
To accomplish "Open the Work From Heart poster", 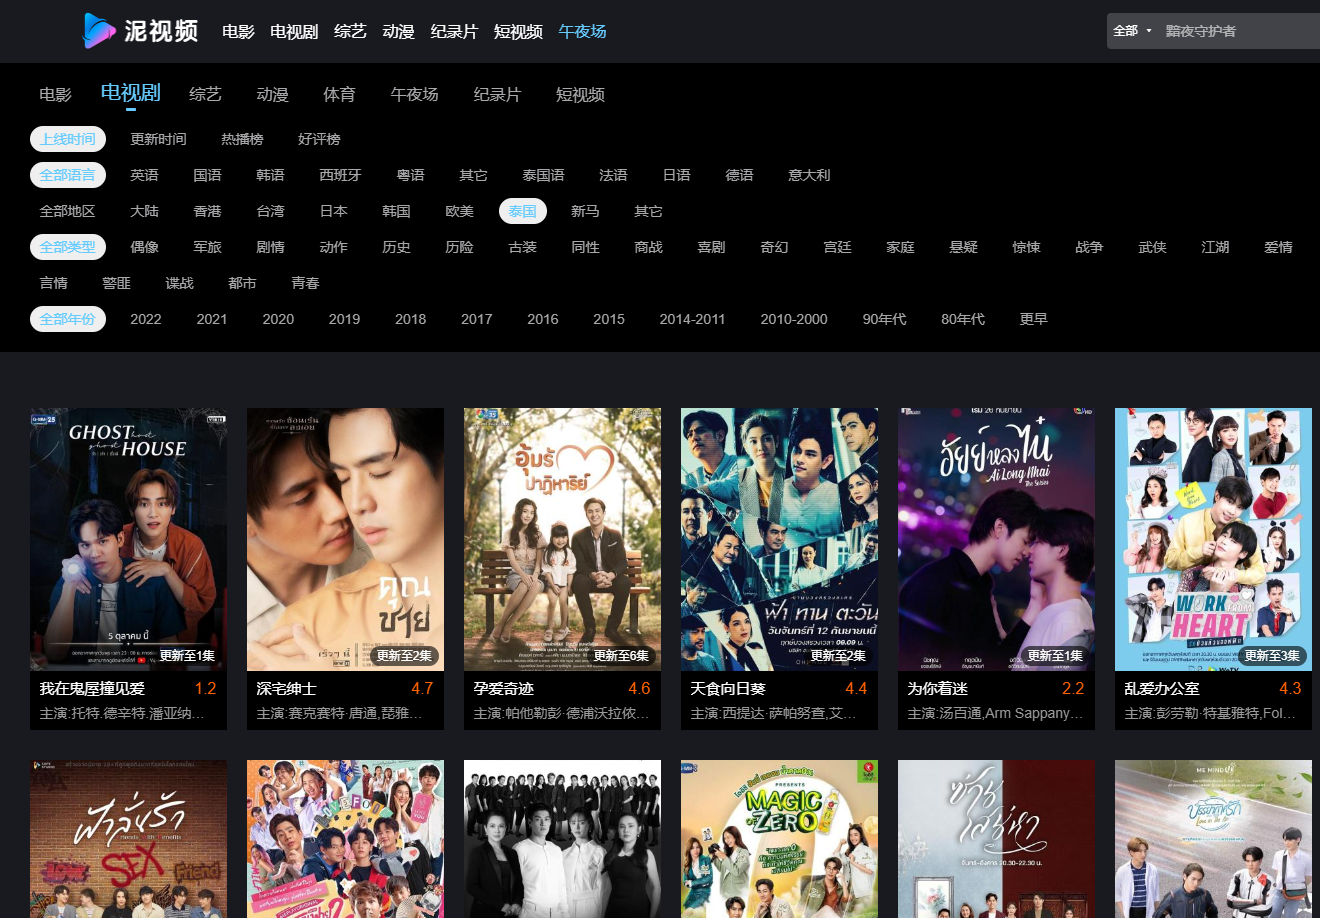I will point(1213,538).
